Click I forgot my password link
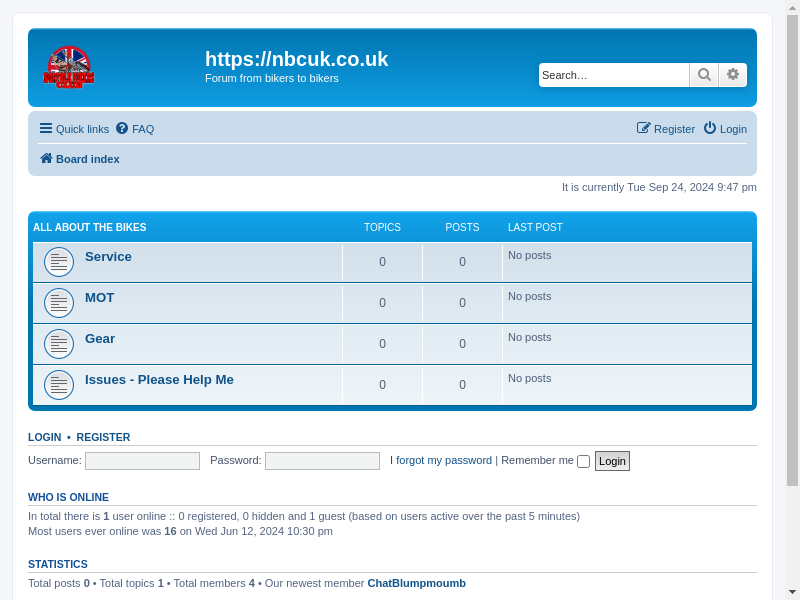 [x=441, y=460]
